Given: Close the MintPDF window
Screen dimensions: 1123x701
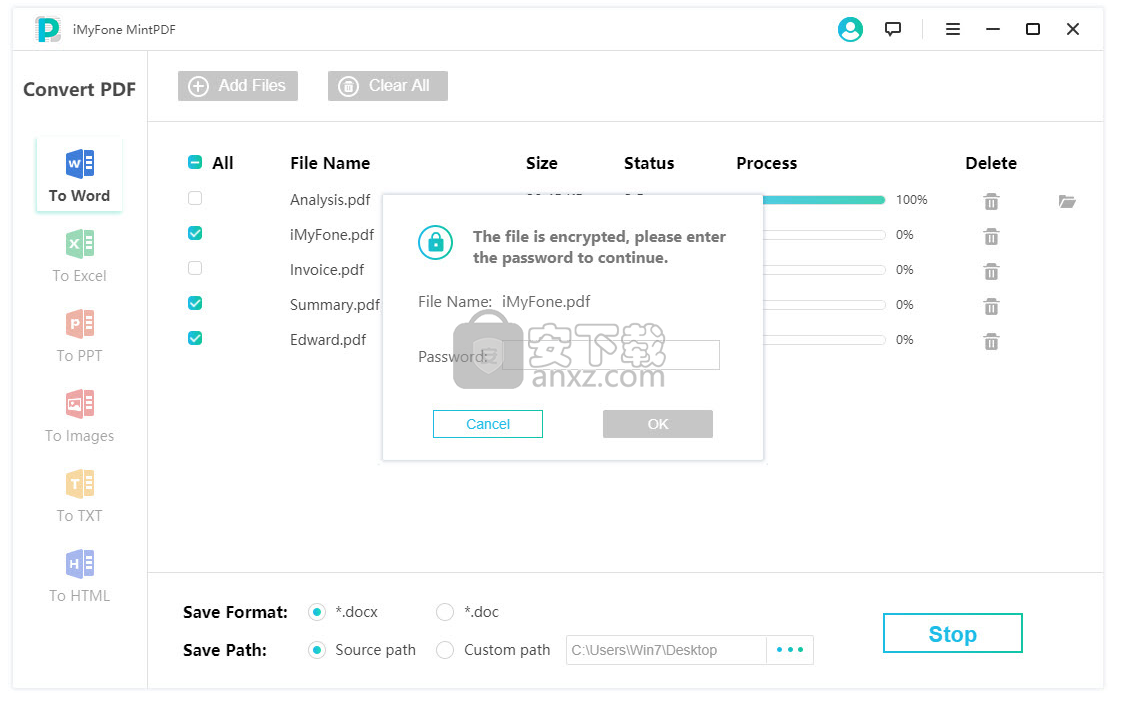Looking at the screenshot, I should 1073,29.
